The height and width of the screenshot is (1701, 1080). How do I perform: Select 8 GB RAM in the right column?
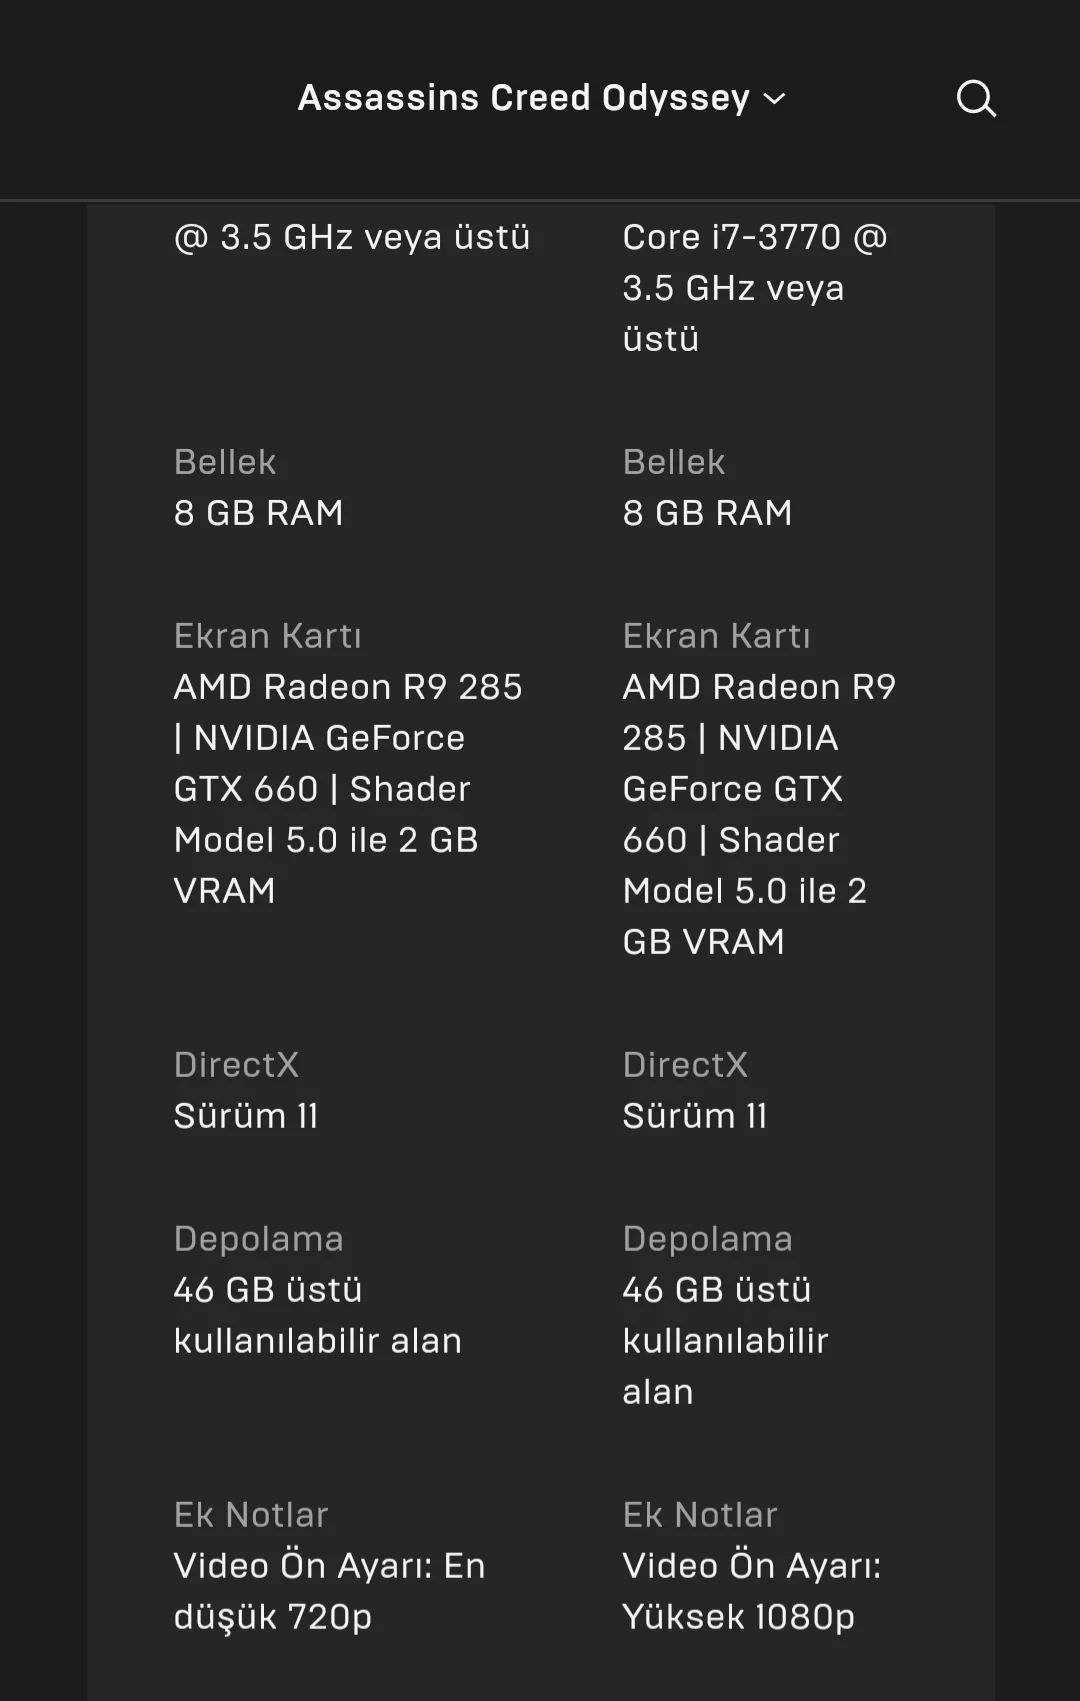click(707, 513)
